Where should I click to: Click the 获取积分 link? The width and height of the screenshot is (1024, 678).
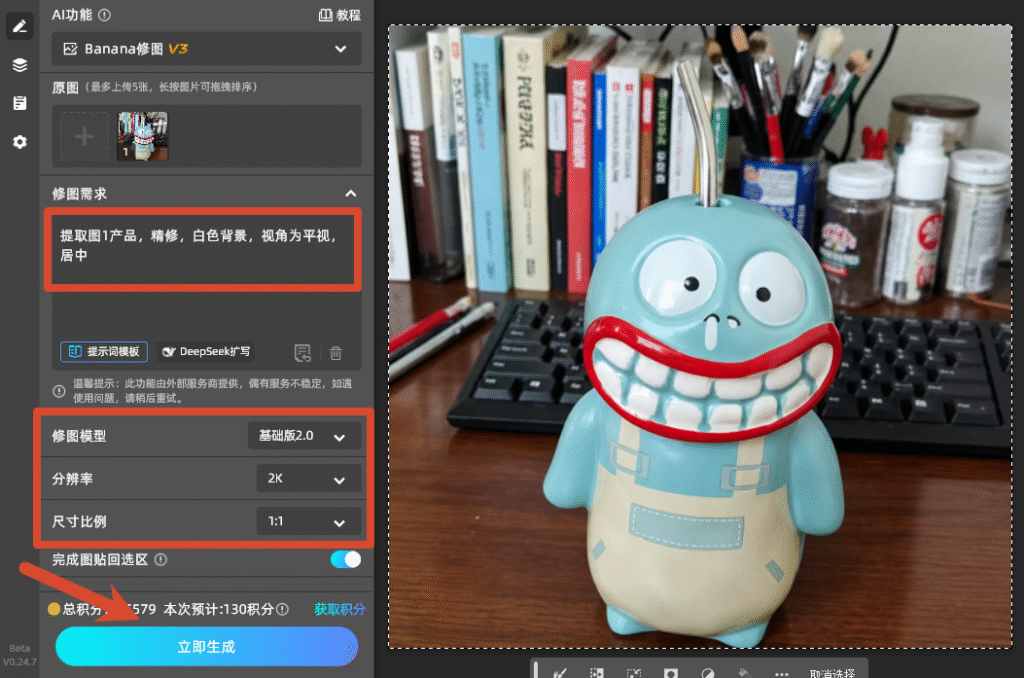(x=340, y=609)
